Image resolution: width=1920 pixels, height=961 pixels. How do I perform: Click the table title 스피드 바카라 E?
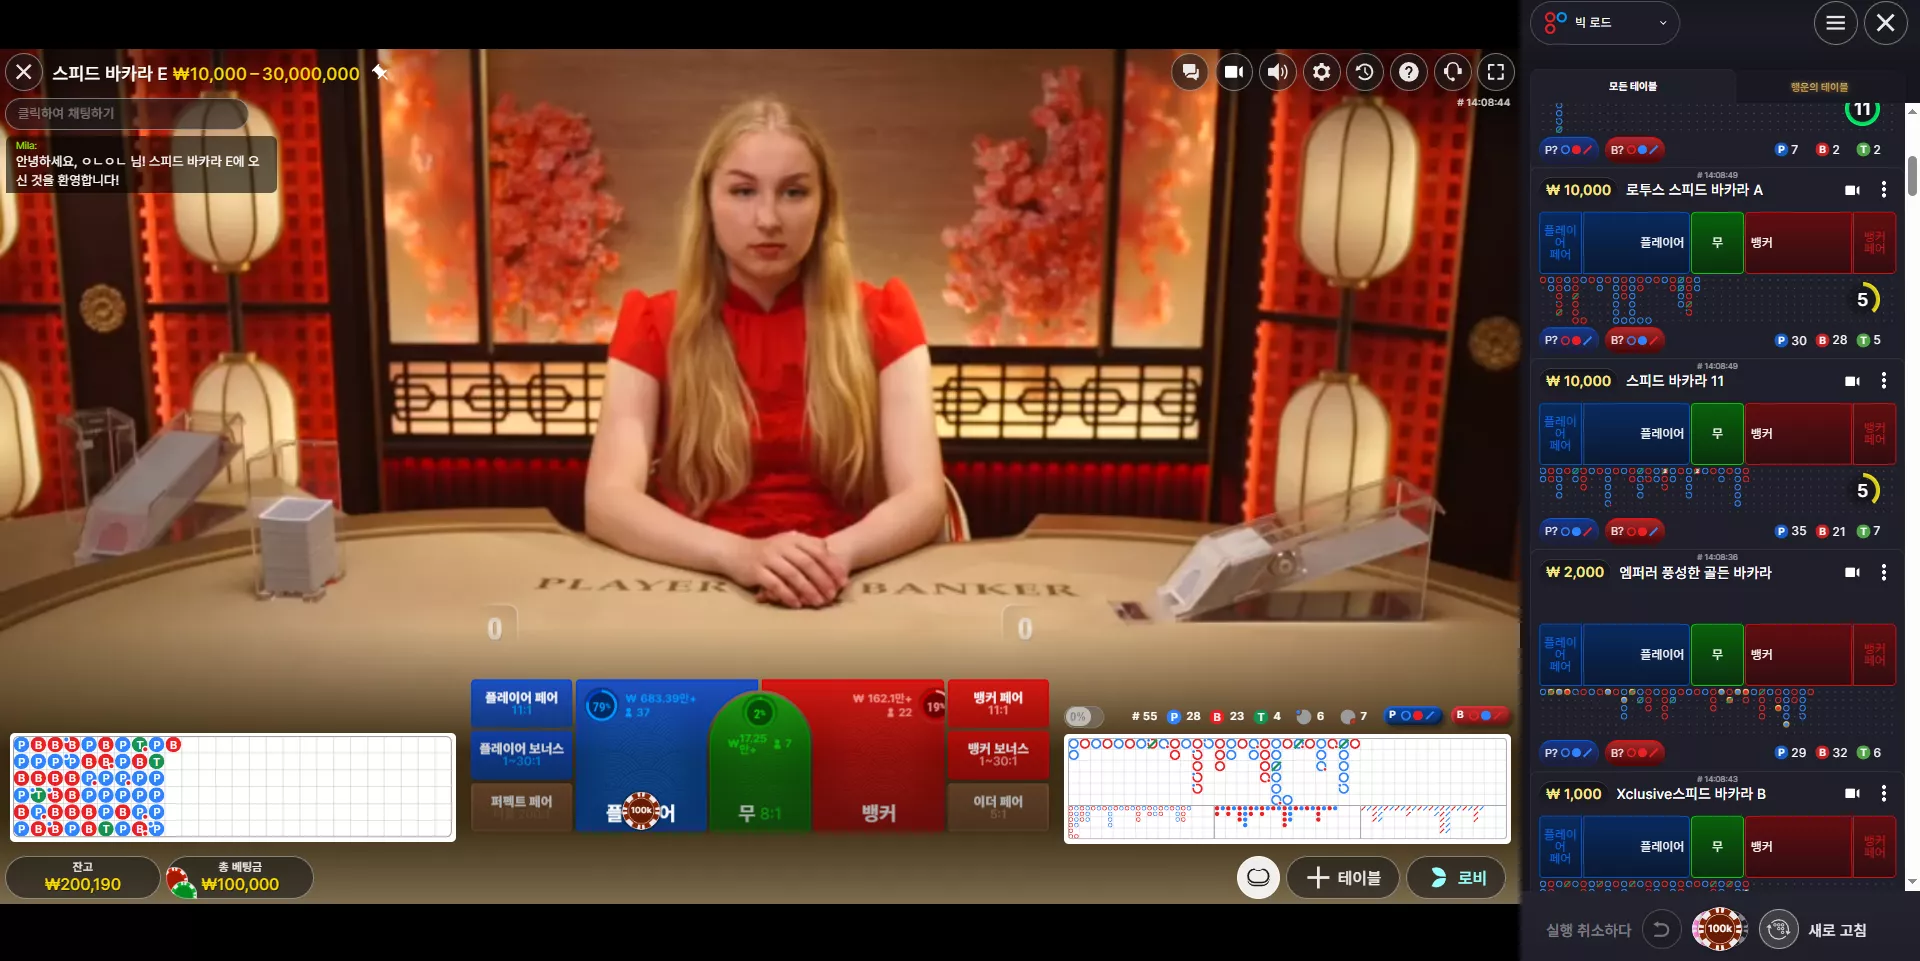click(x=110, y=73)
